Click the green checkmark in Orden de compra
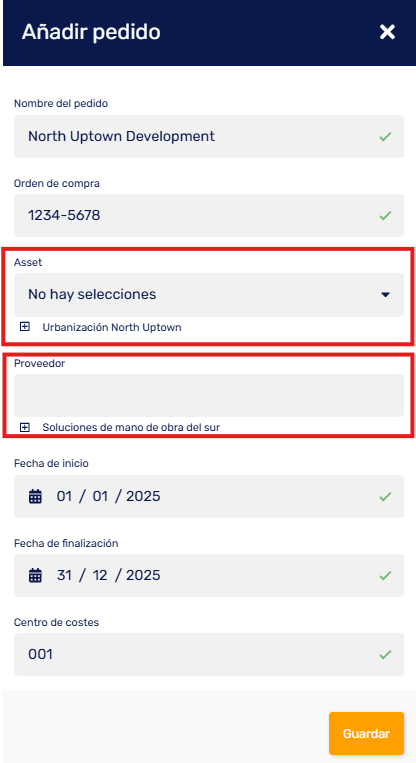The image size is (416, 763). click(x=385, y=215)
